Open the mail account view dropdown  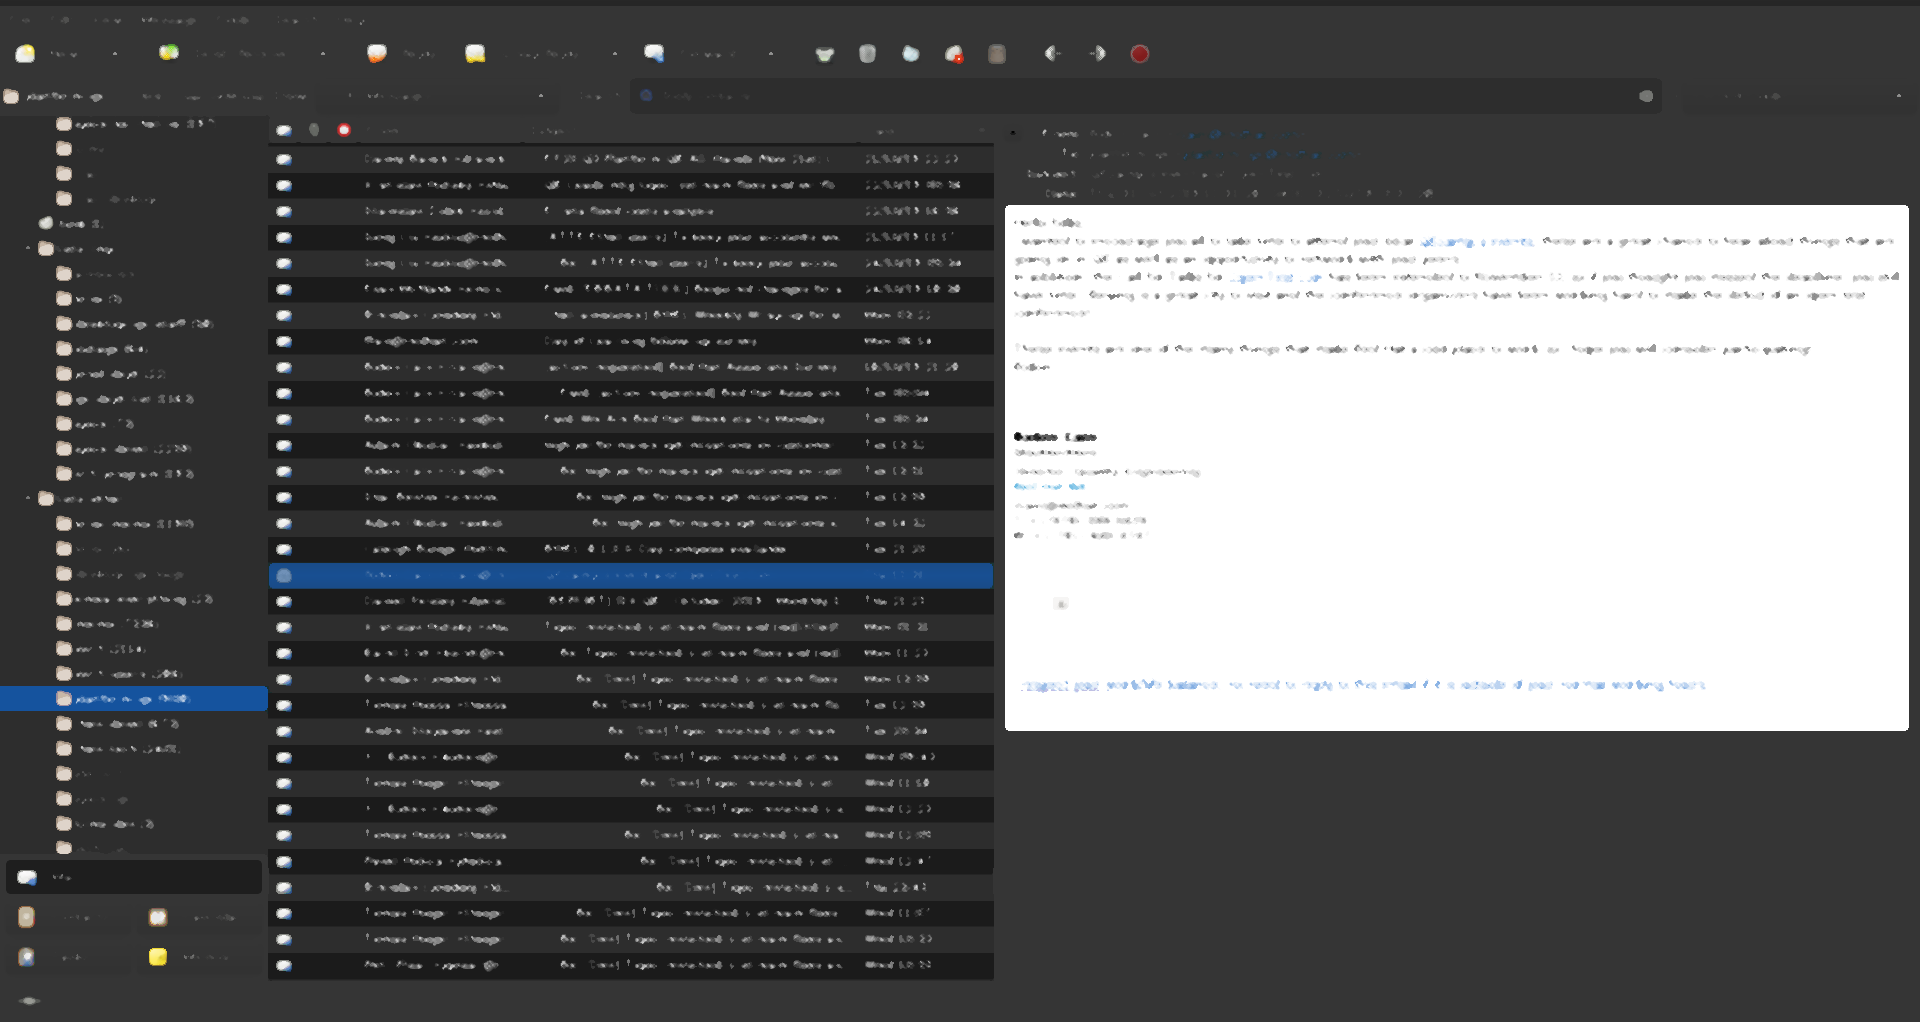click(541, 96)
